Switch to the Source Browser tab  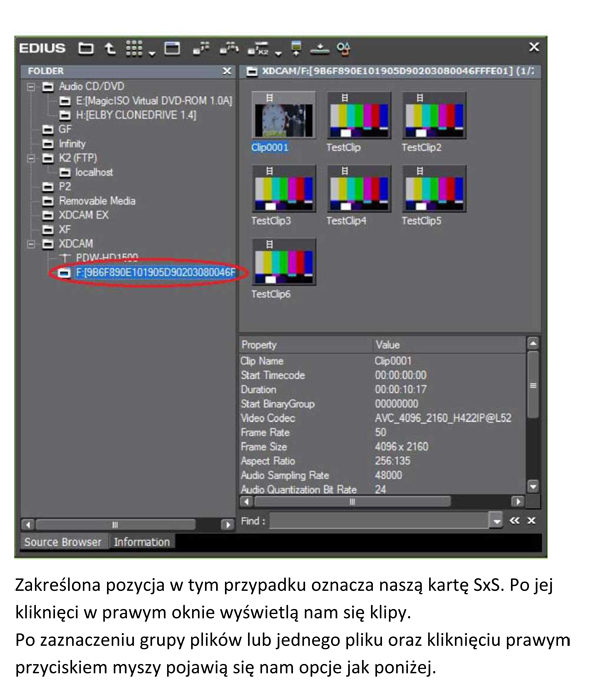point(63,542)
